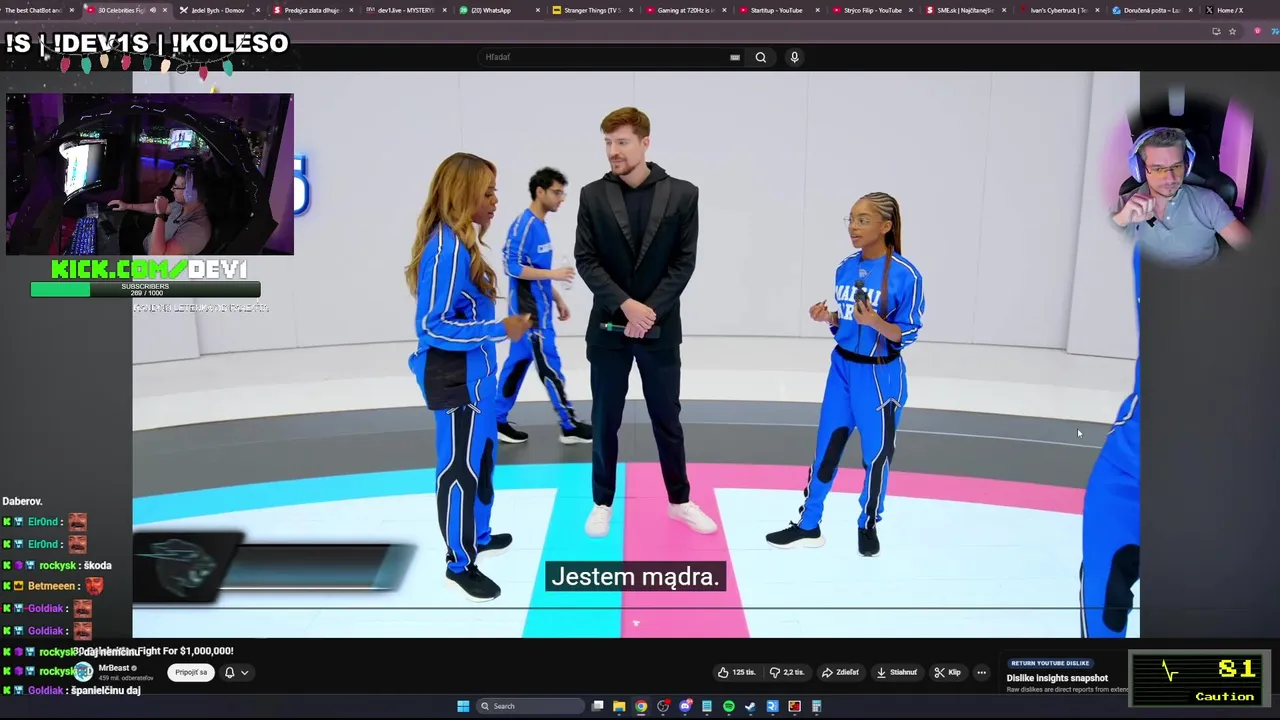The height and width of the screenshot is (720, 1280).
Task: Click the Return YouTube Dislike label
Action: (x=1050, y=663)
